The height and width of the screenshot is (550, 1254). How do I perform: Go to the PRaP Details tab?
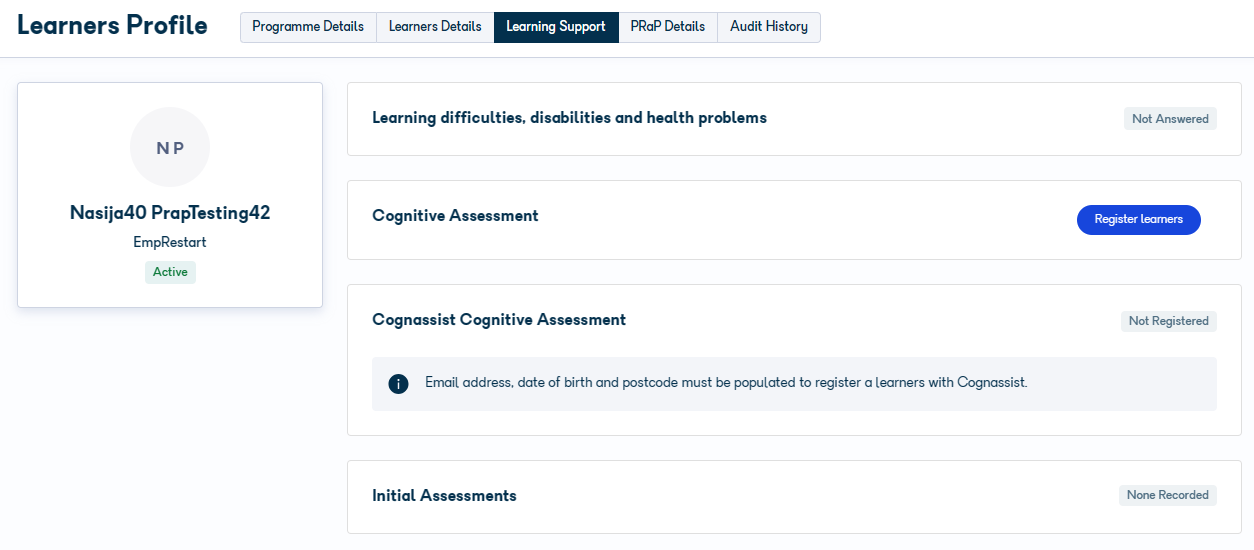tap(668, 27)
